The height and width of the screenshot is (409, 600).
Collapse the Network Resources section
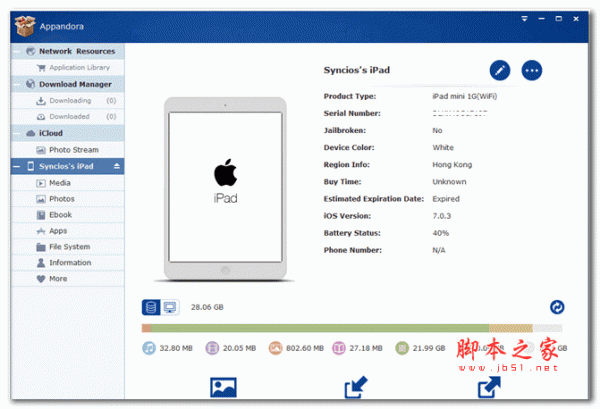(16, 51)
